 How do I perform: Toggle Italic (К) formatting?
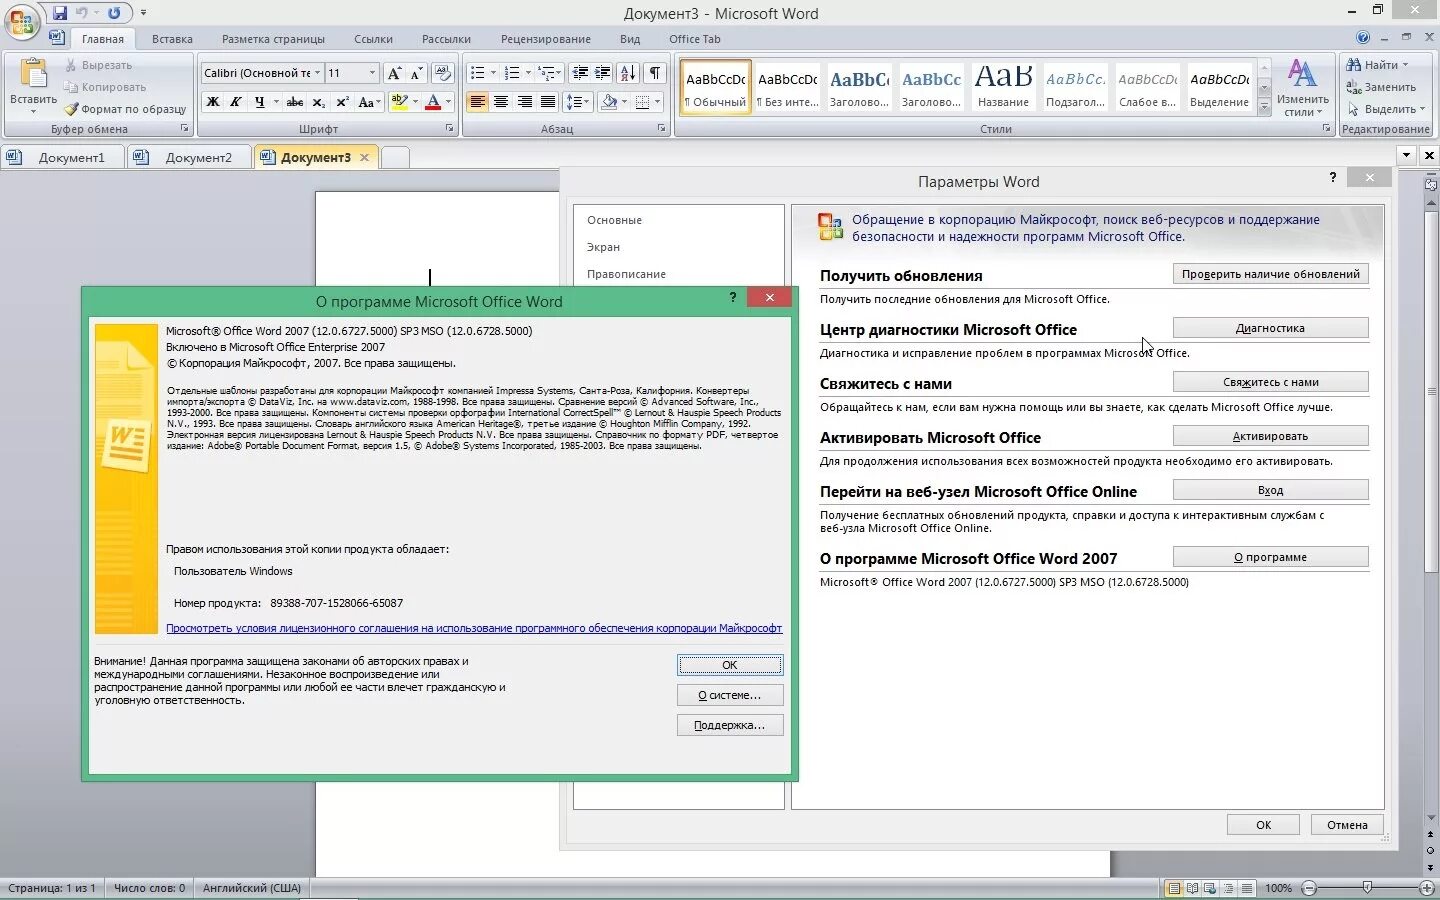click(236, 102)
